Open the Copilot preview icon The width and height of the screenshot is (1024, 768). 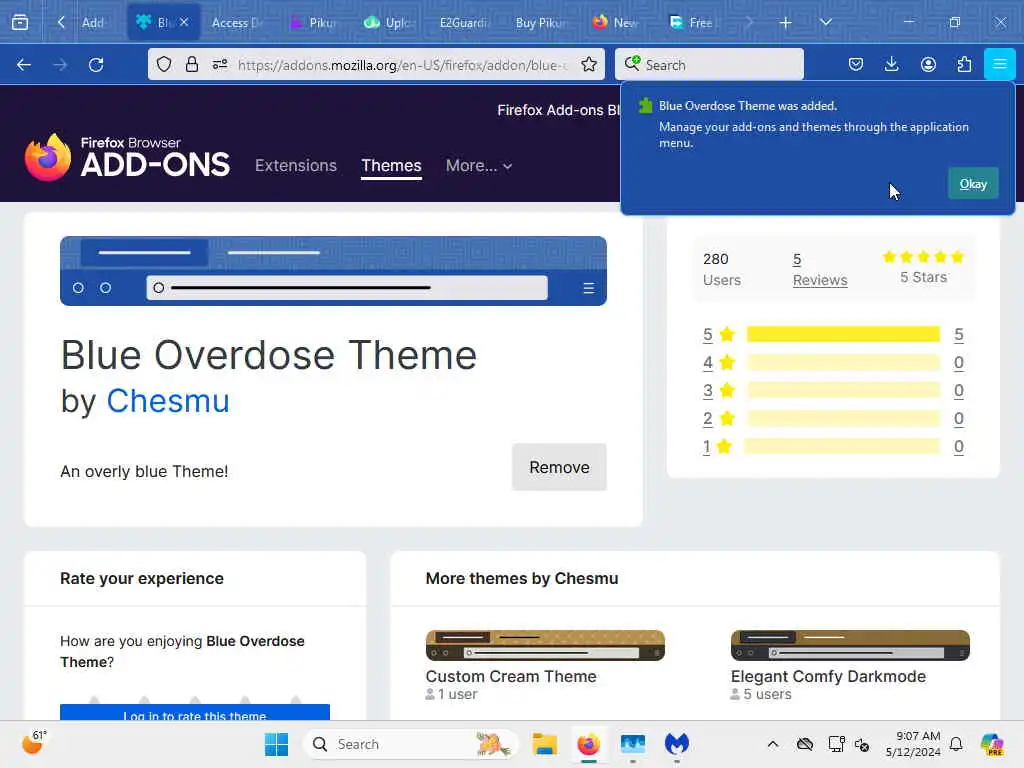coord(991,744)
